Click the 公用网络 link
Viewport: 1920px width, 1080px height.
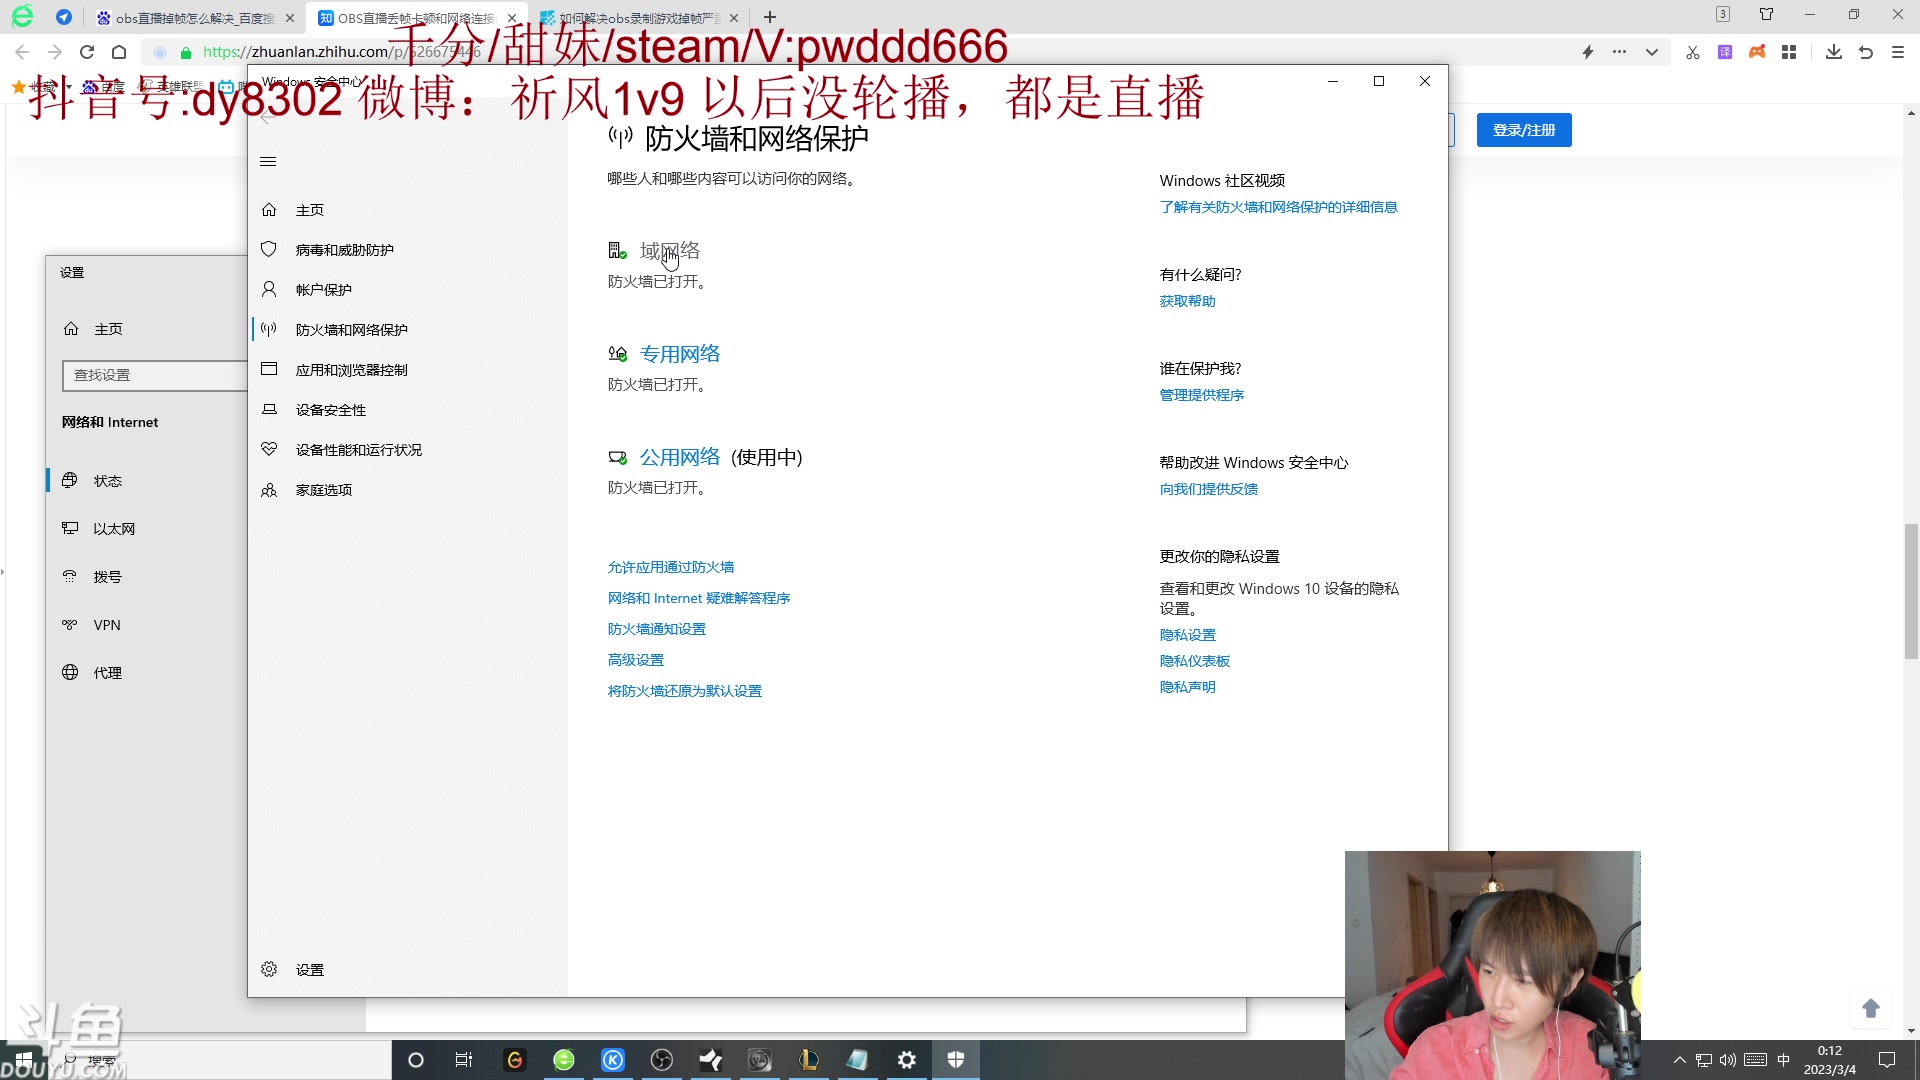[680, 457]
